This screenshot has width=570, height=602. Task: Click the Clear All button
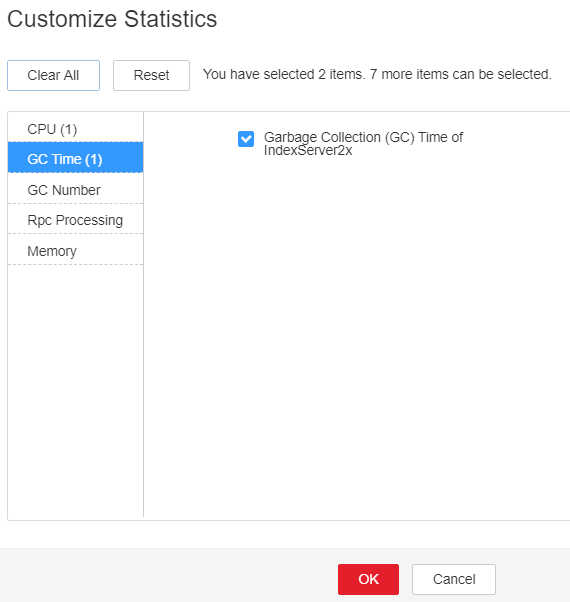pos(53,75)
